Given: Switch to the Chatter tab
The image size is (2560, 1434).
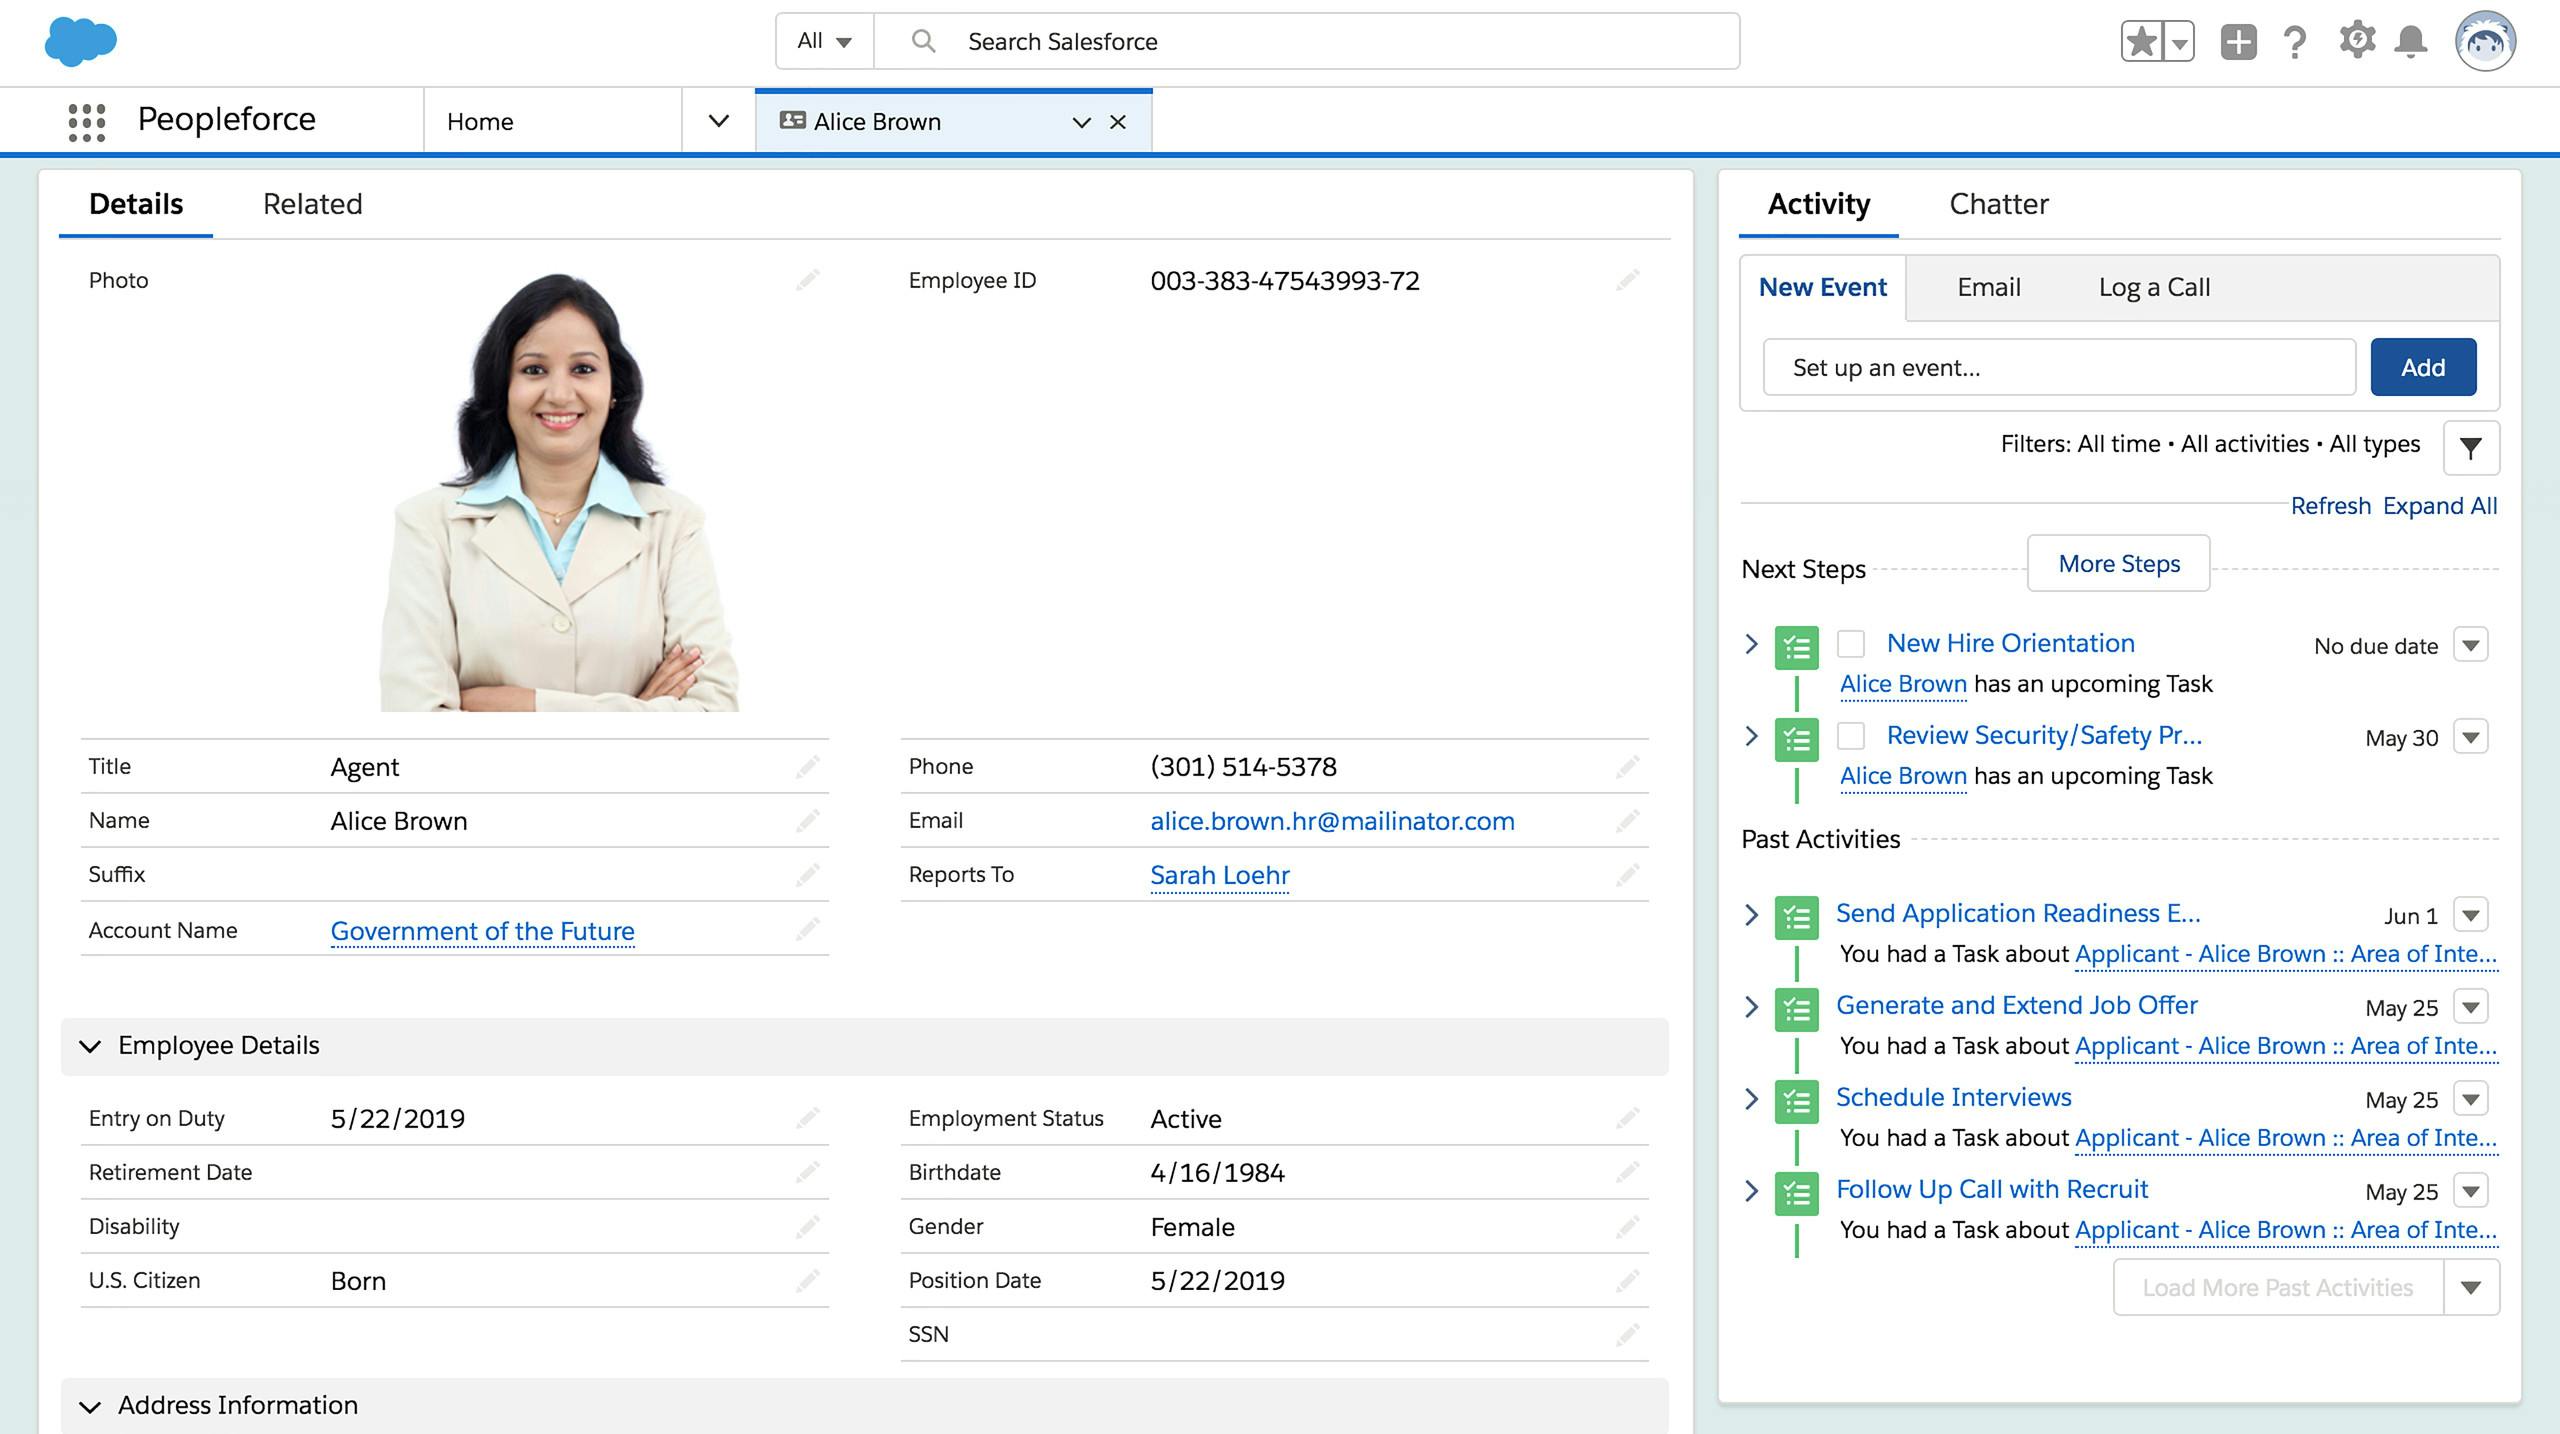Looking at the screenshot, I should point(1998,204).
